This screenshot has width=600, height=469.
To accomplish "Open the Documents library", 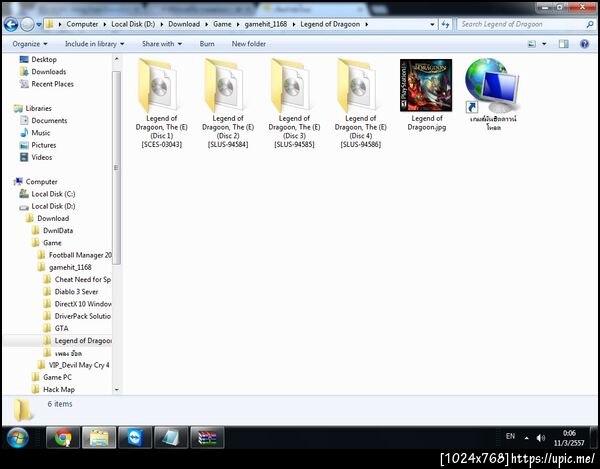I will (44, 121).
